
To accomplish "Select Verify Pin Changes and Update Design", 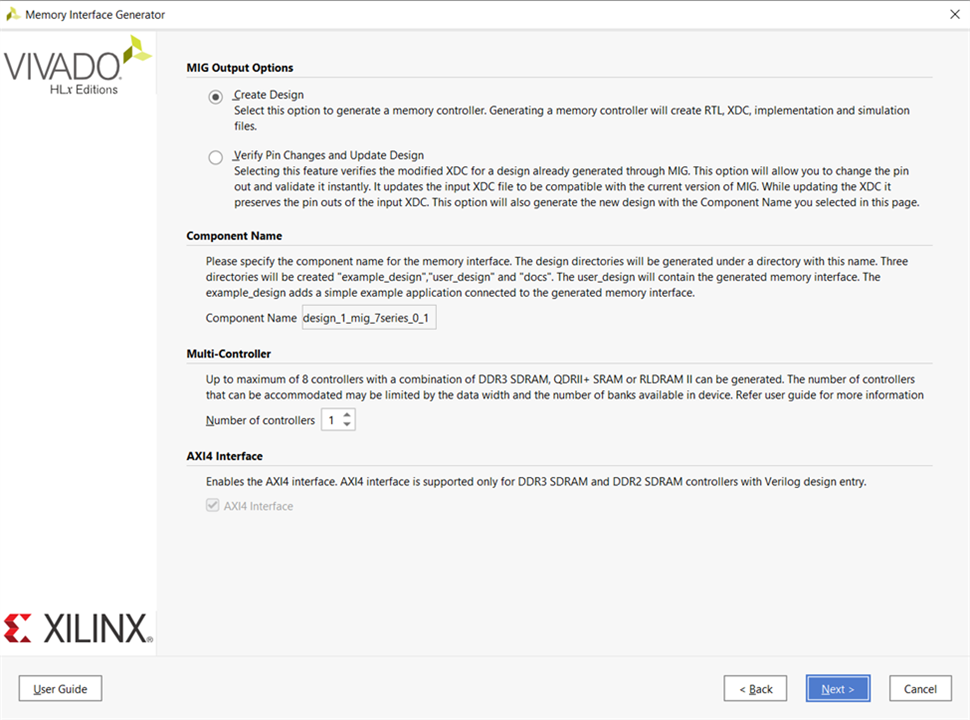I will (215, 157).
